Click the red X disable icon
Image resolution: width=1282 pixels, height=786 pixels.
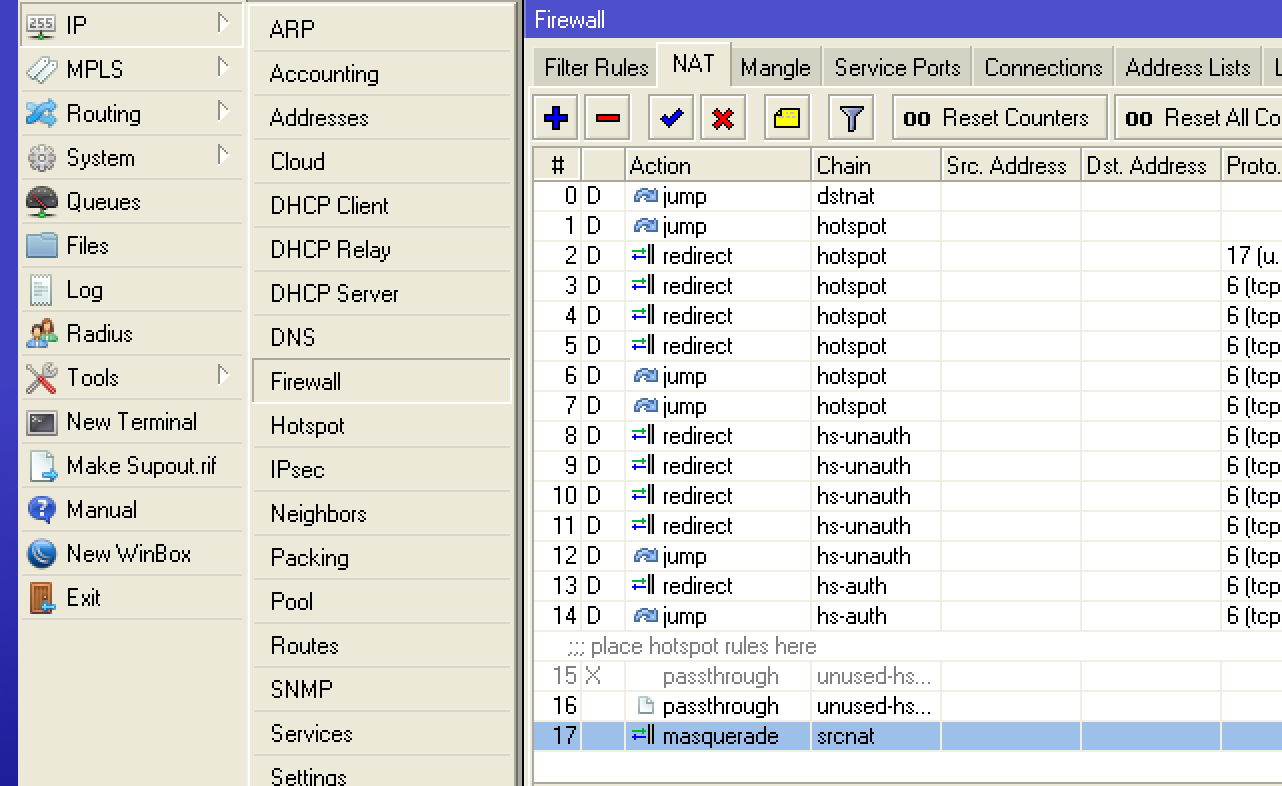[723, 118]
